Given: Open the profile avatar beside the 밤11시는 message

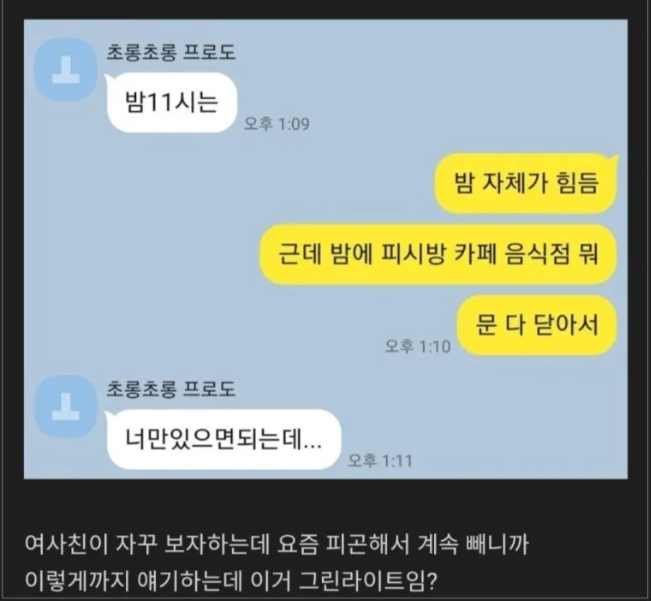Looking at the screenshot, I should pos(66,70).
